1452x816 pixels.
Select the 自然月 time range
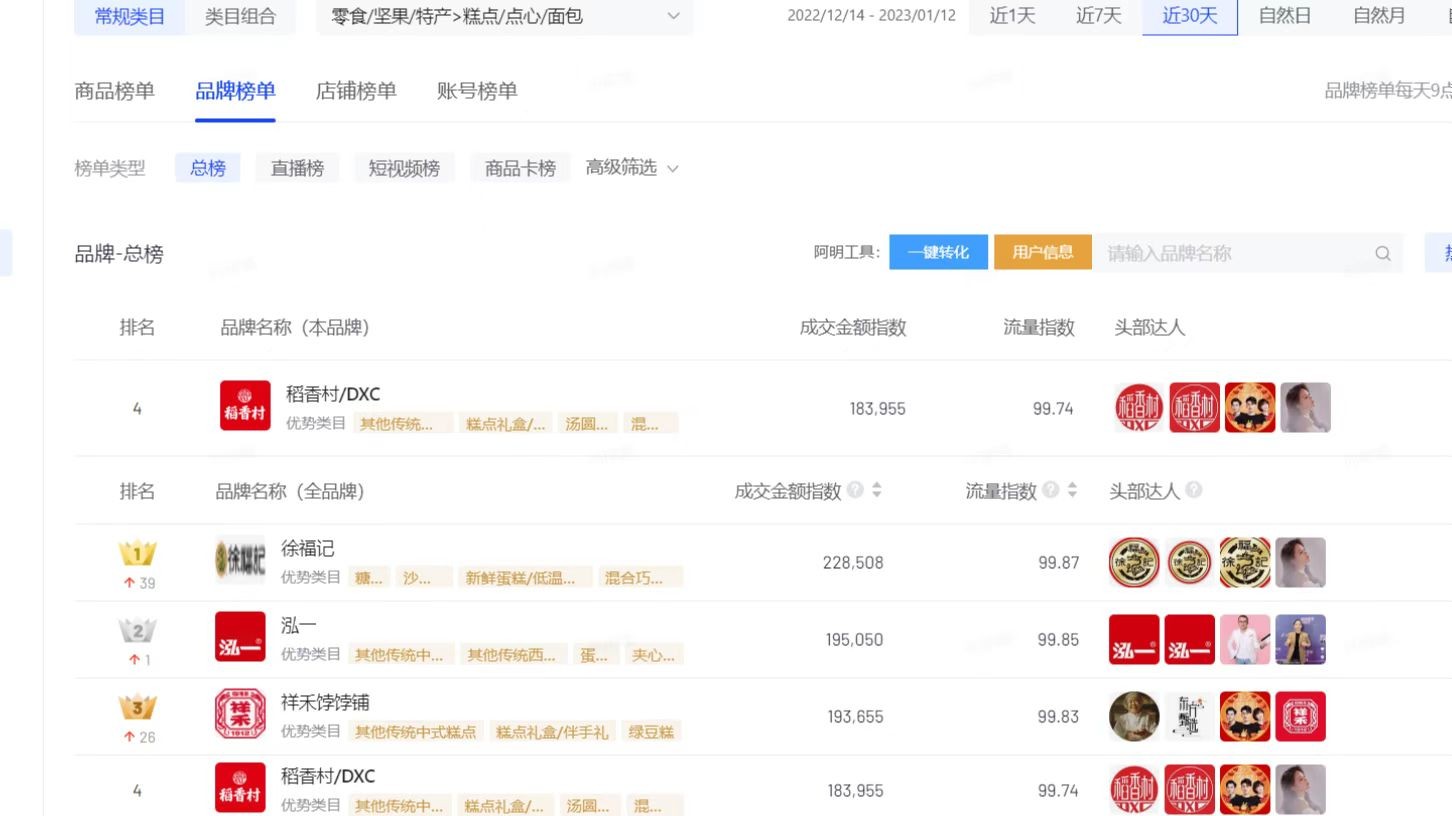(x=1378, y=16)
